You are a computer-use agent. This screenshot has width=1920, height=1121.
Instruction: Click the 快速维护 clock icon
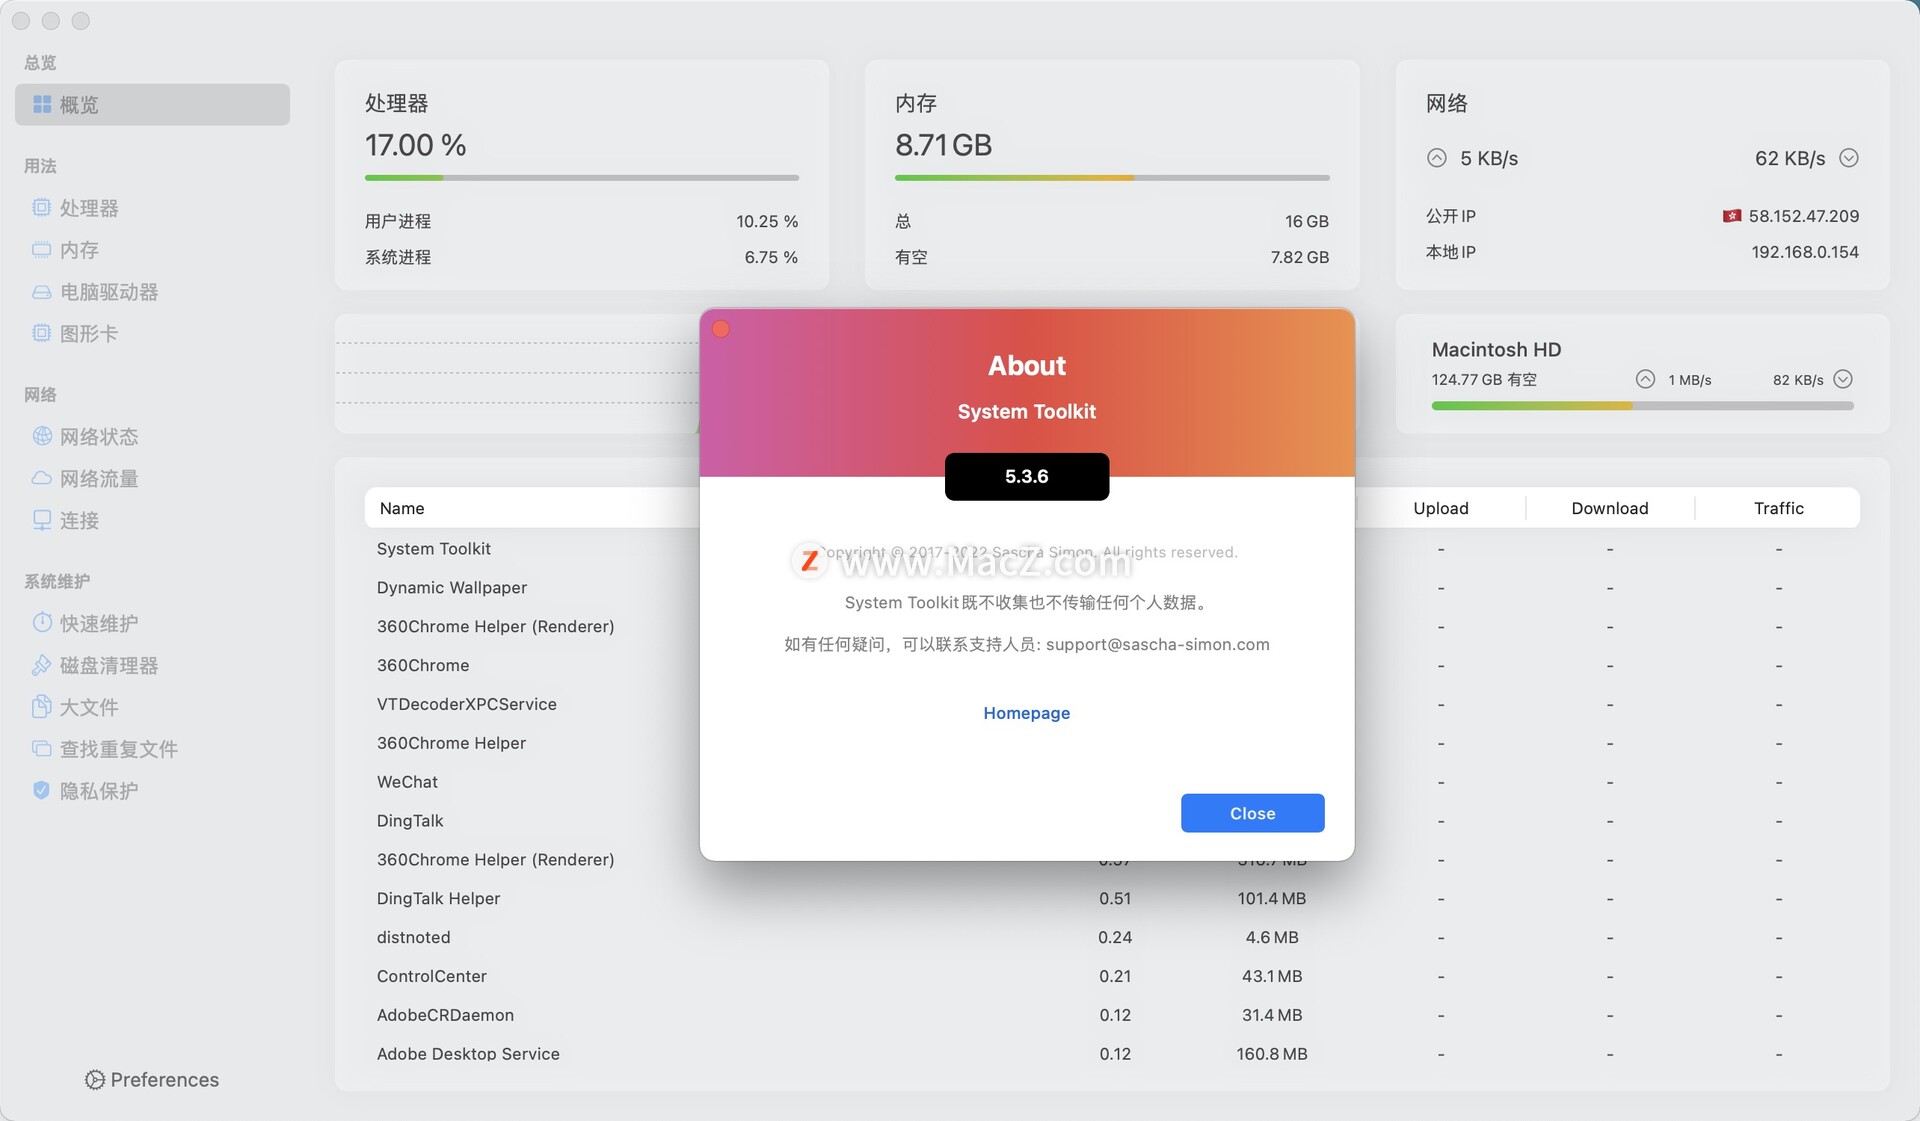41,623
